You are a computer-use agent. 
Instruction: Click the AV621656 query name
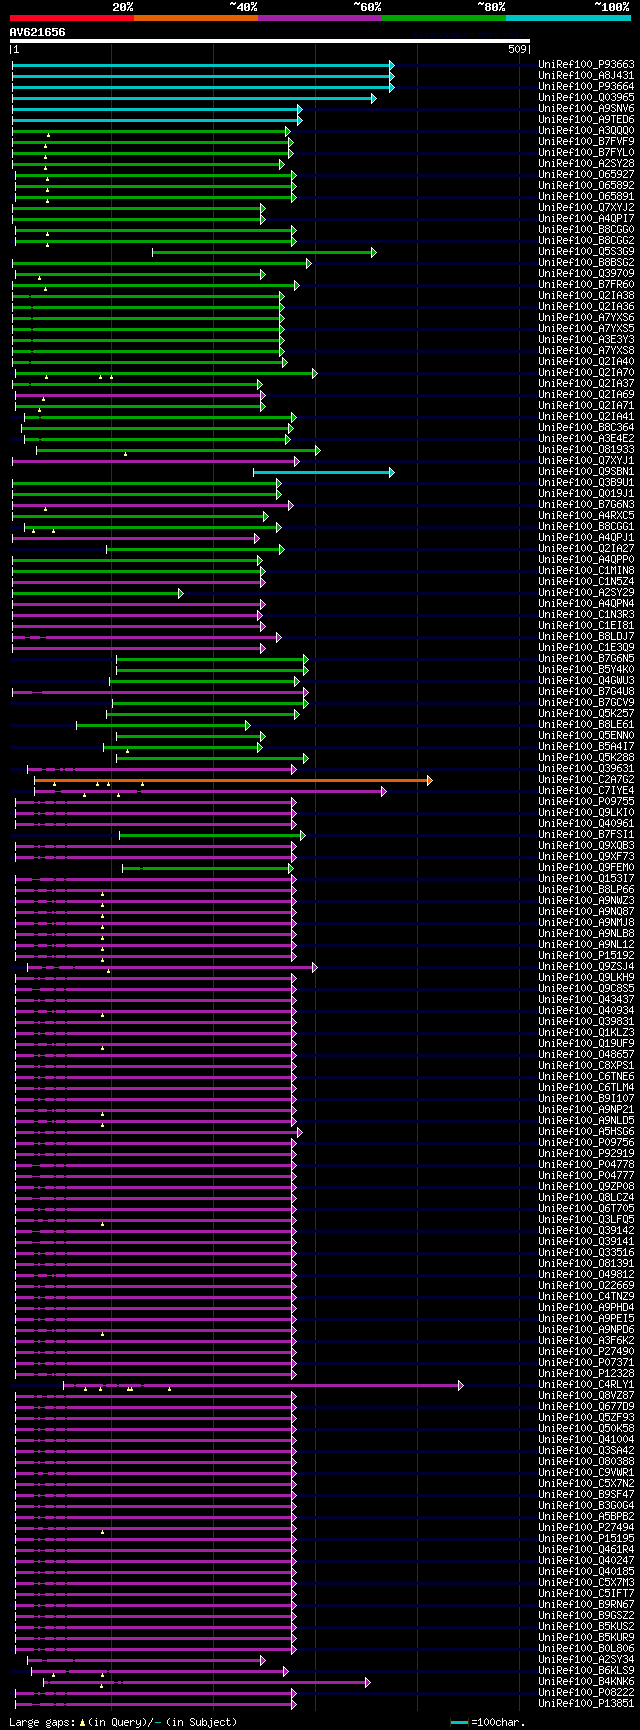coord(38,32)
